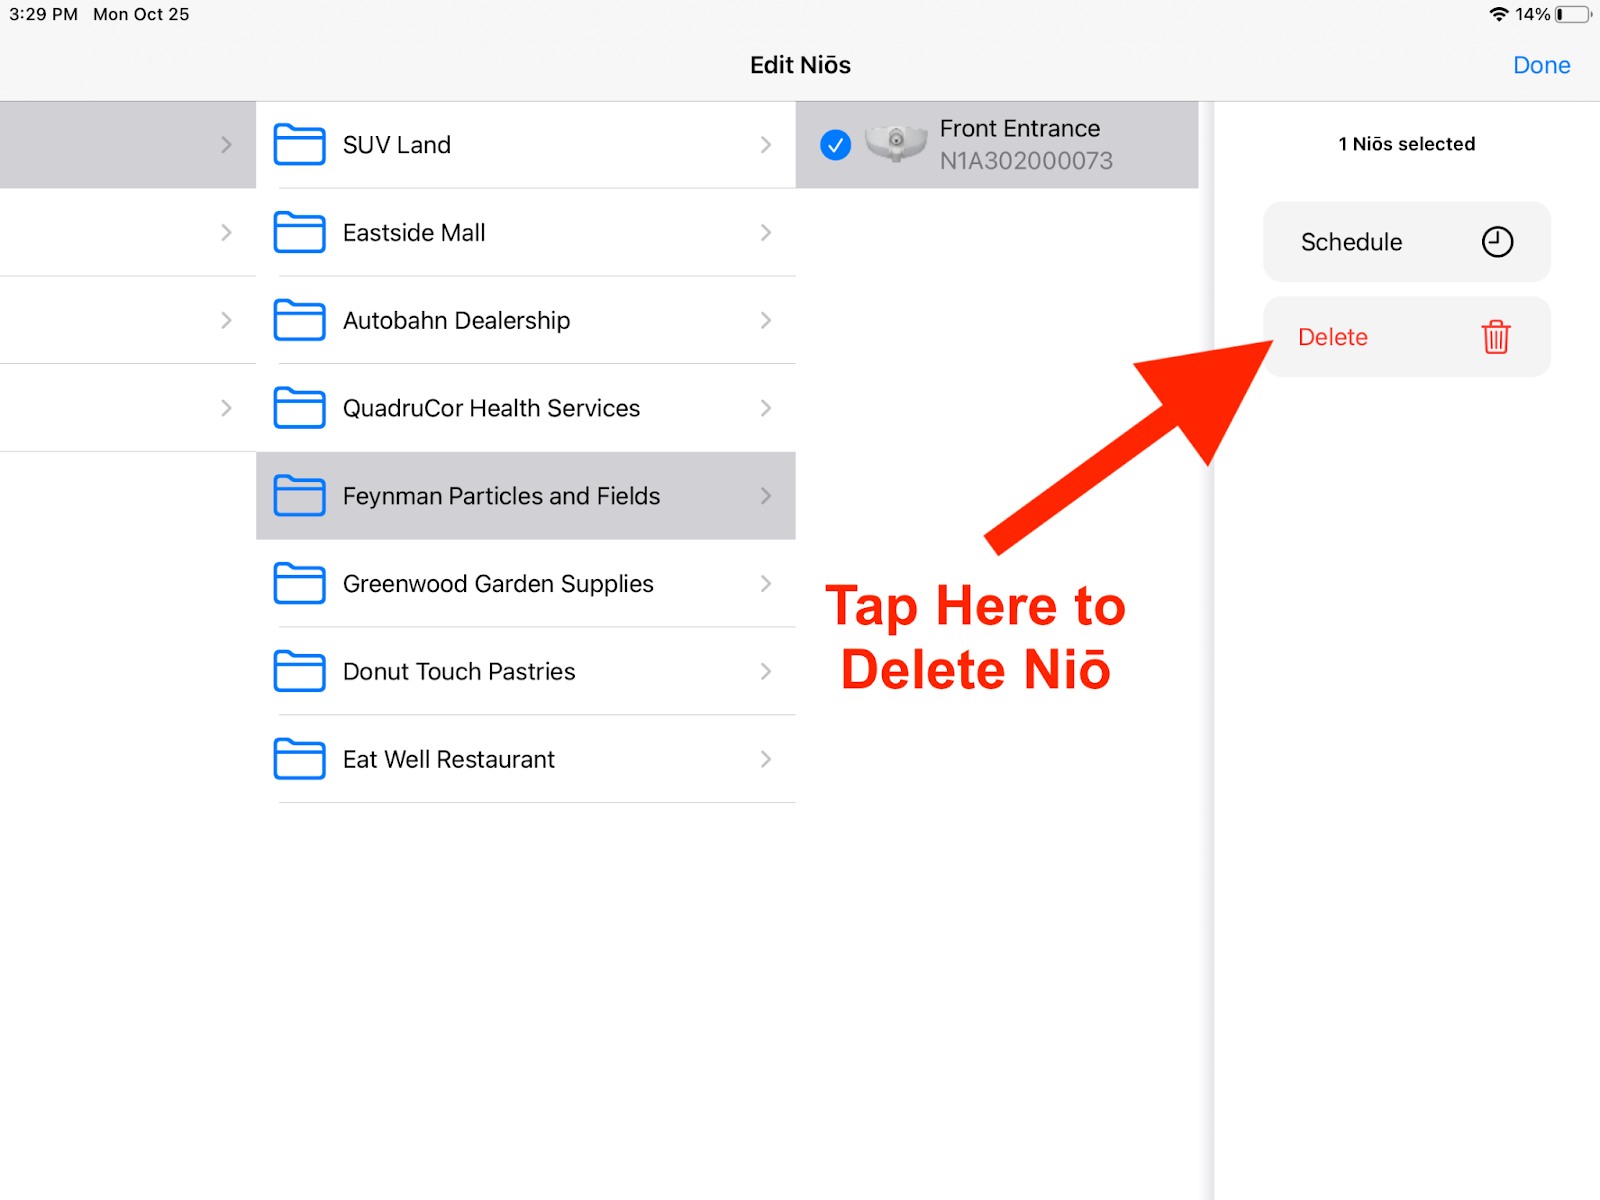
Task: Tap the Autobahn Dealership folder icon
Action: pos(299,321)
